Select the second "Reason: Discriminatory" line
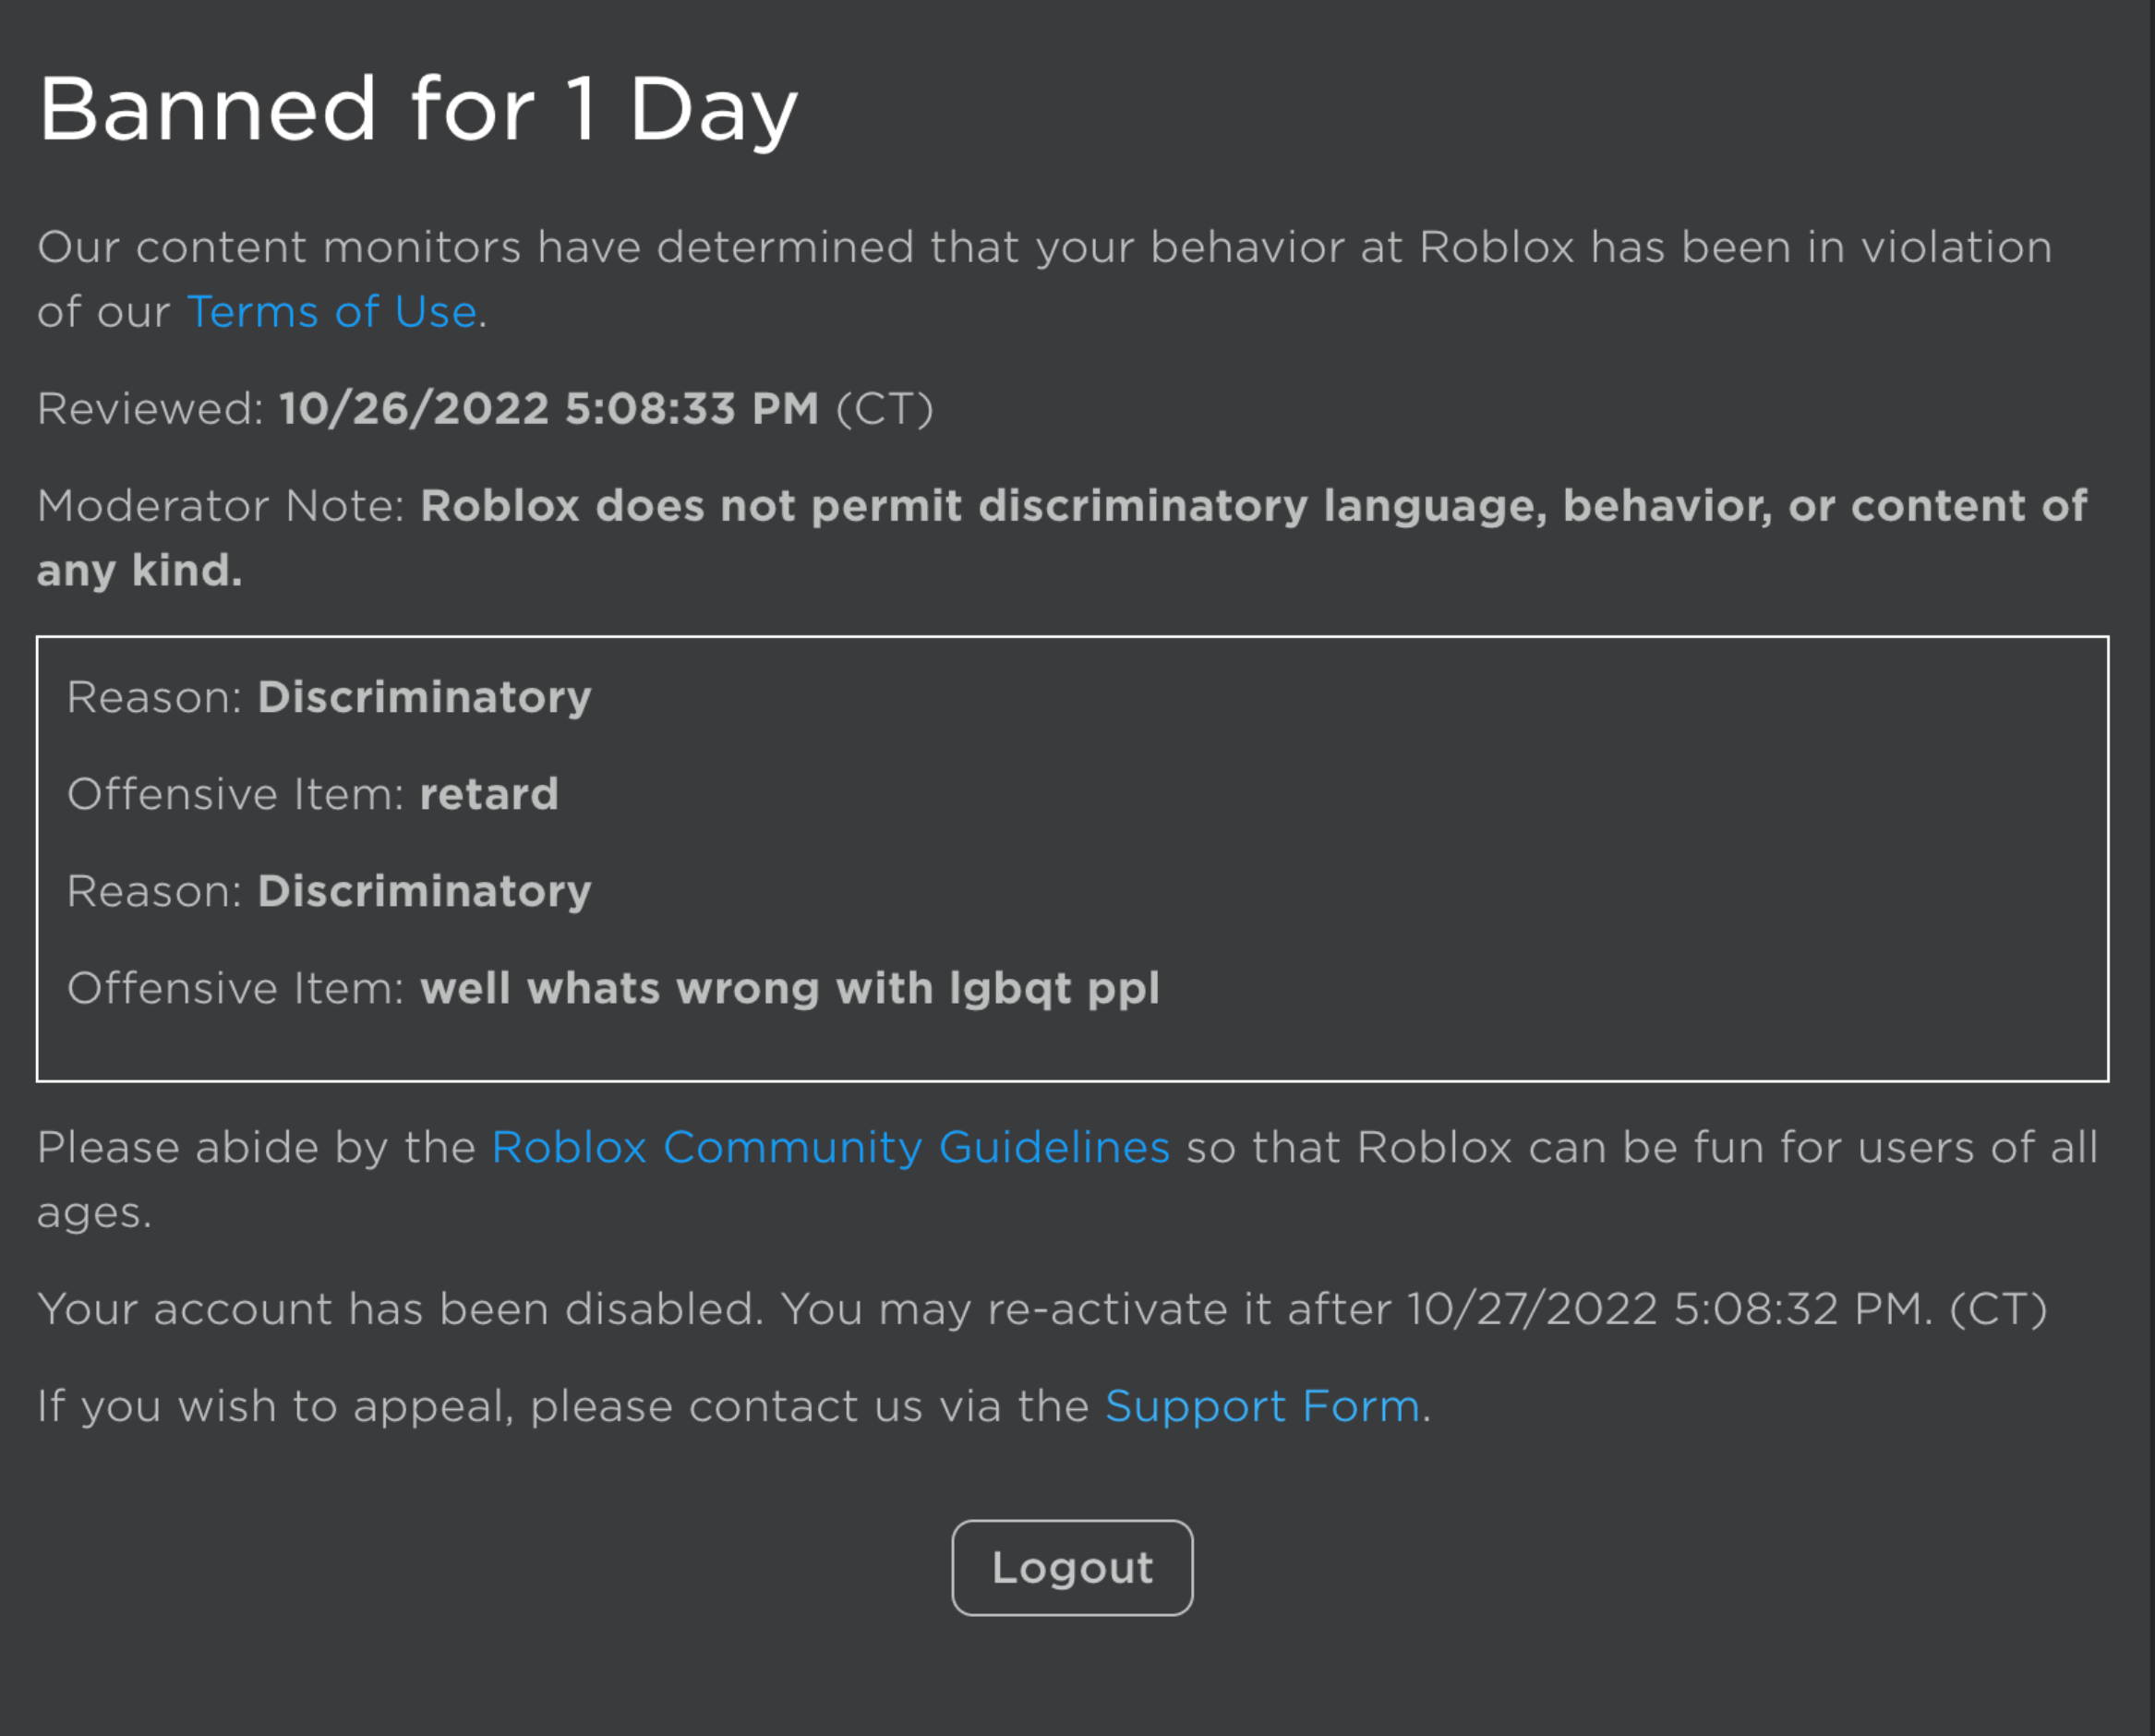This screenshot has height=1736, width=2155. tap(329, 891)
